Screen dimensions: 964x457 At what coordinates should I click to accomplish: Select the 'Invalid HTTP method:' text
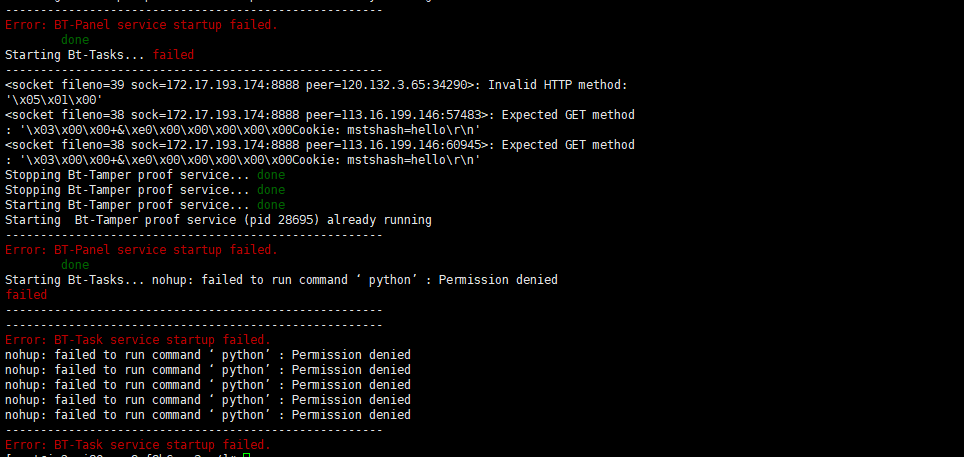pyautogui.click(x=558, y=85)
